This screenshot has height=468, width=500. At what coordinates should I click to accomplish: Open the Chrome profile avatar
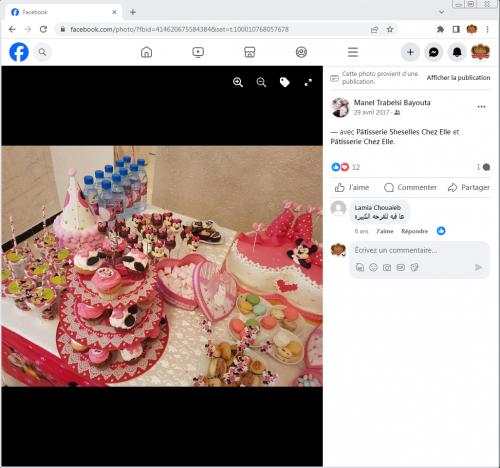[472, 29]
